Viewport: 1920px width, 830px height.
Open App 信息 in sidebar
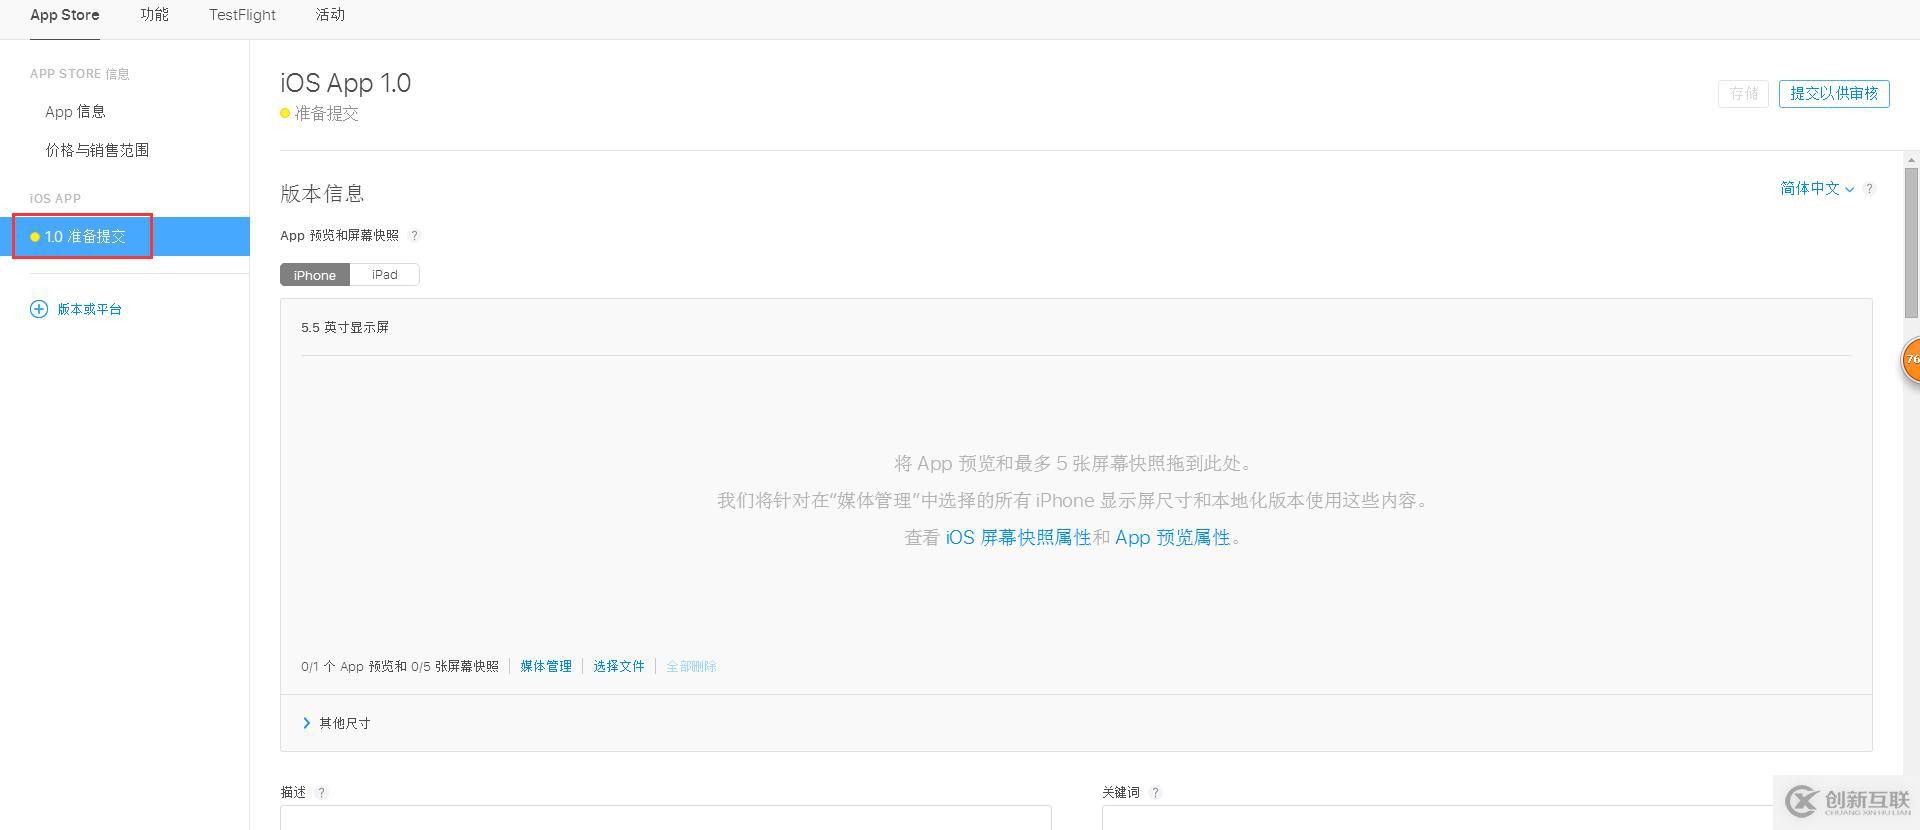pos(75,112)
